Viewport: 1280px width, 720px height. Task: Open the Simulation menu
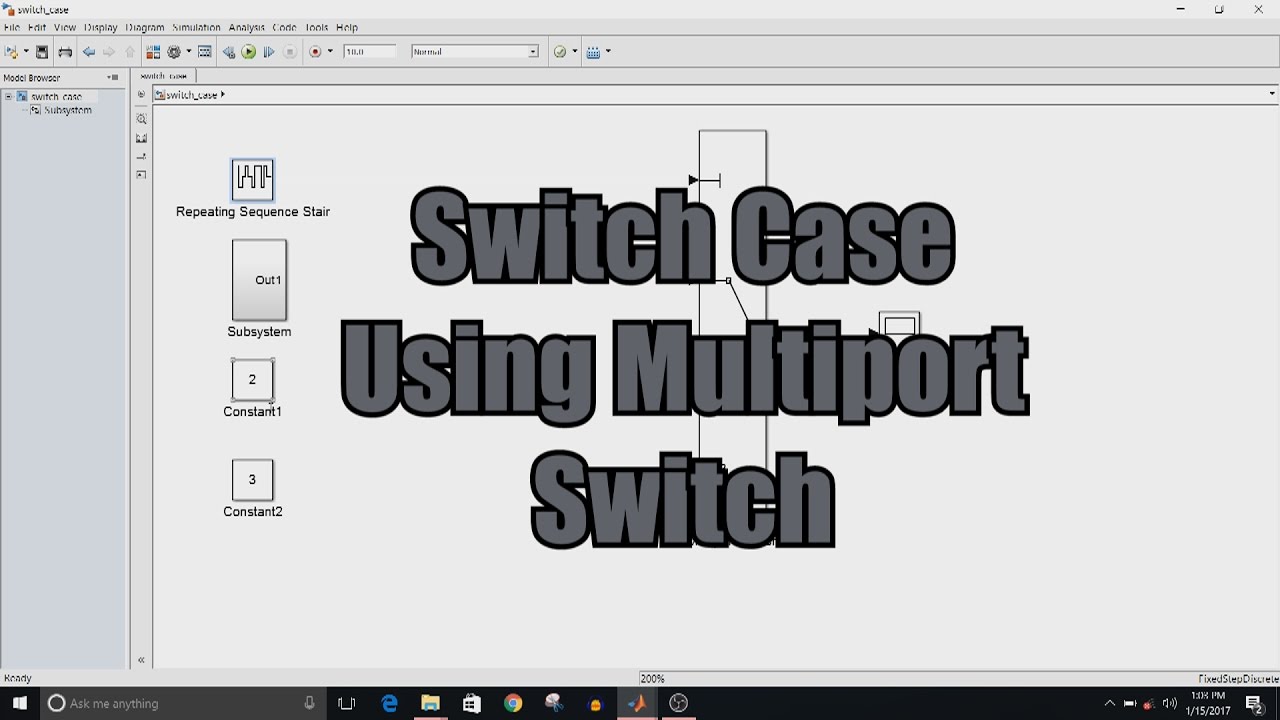tap(196, 27)
